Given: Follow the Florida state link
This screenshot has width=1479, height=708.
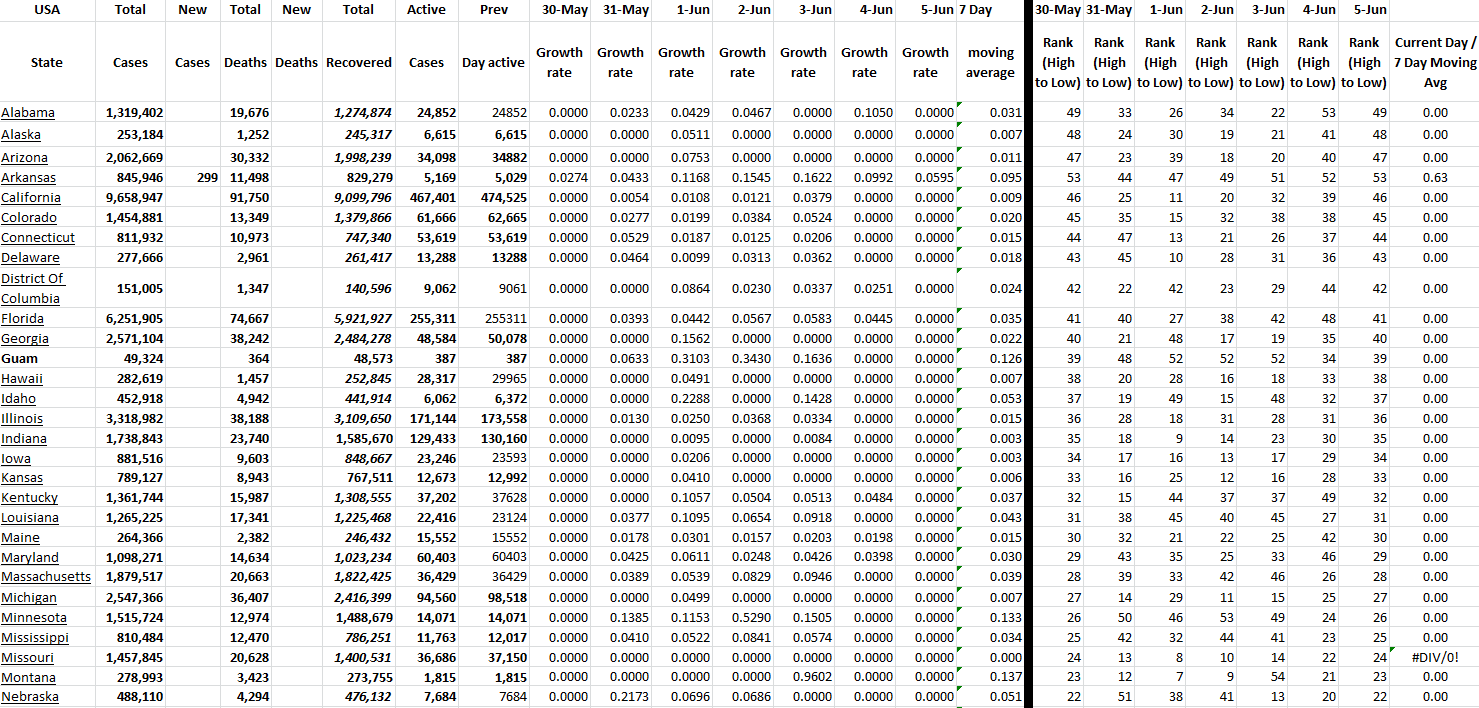Looking at the screenshot, I should (x=22, y=319).
